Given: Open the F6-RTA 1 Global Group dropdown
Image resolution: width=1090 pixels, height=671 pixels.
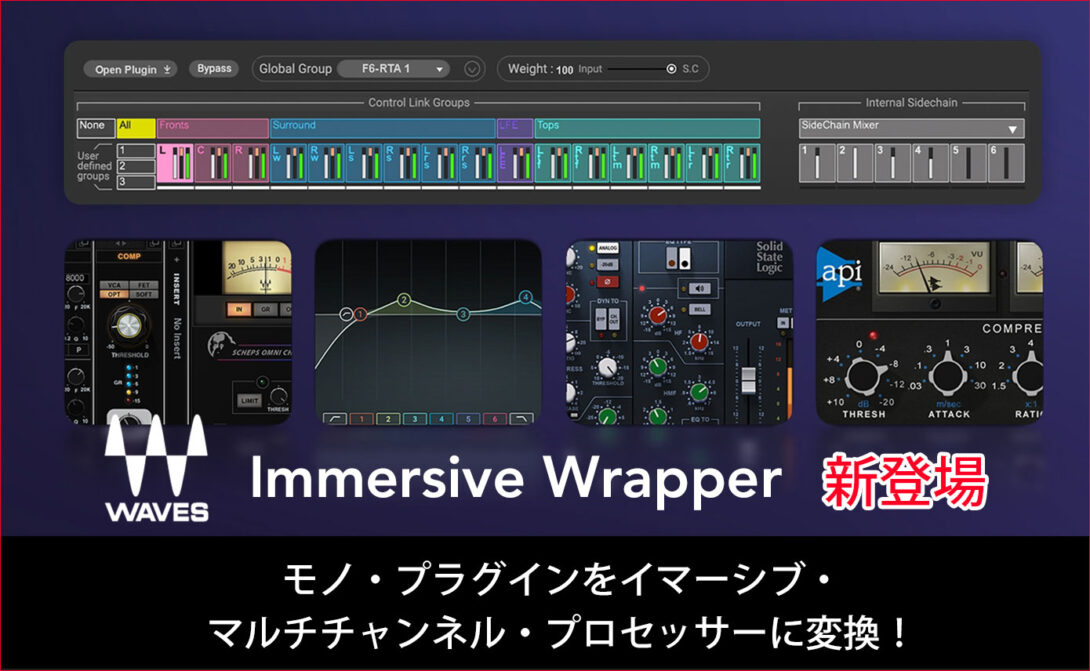Looking at the screenshot, I should (395, 69).
